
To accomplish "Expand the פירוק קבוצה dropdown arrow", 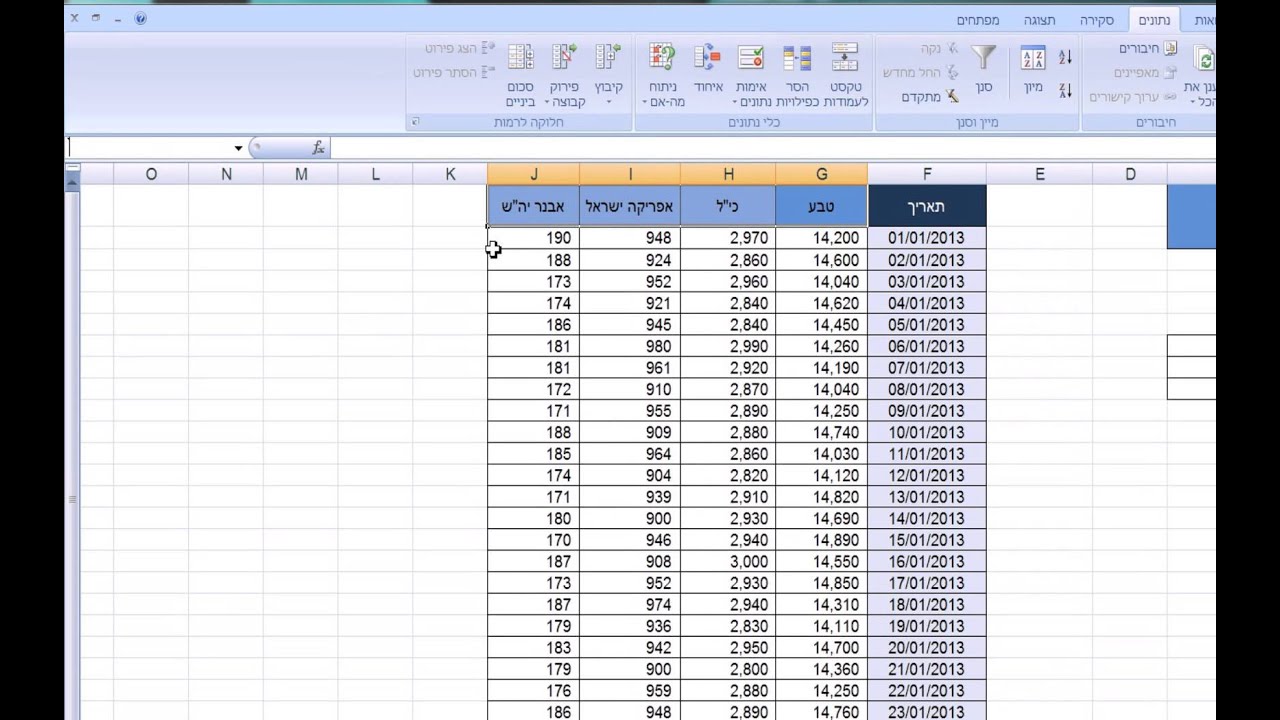I will 547,102.
